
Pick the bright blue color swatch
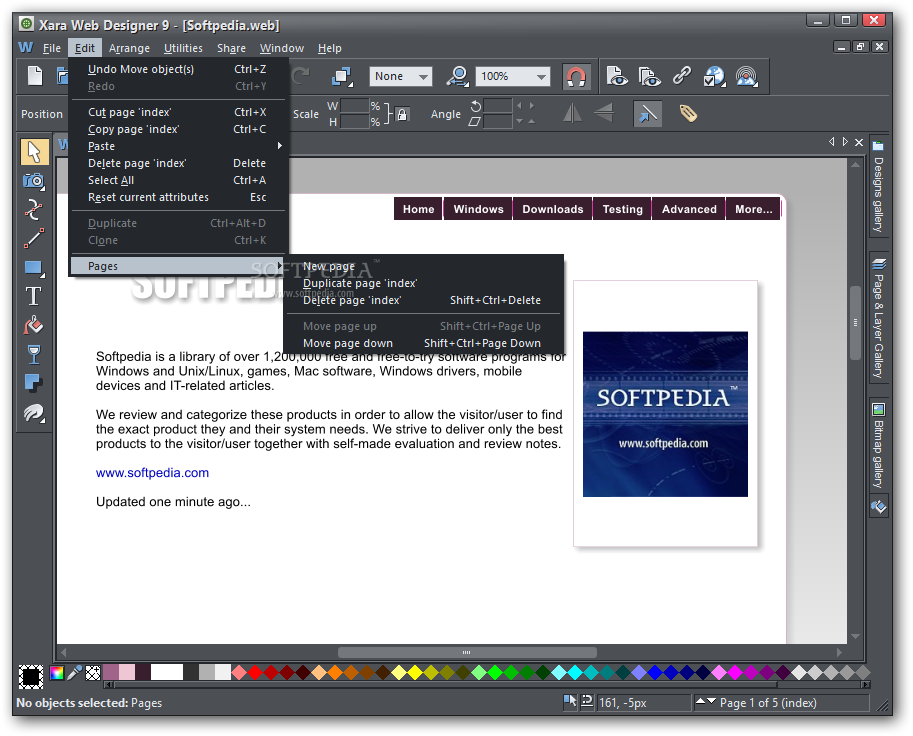pyautogui.click(x=655, y=673)
